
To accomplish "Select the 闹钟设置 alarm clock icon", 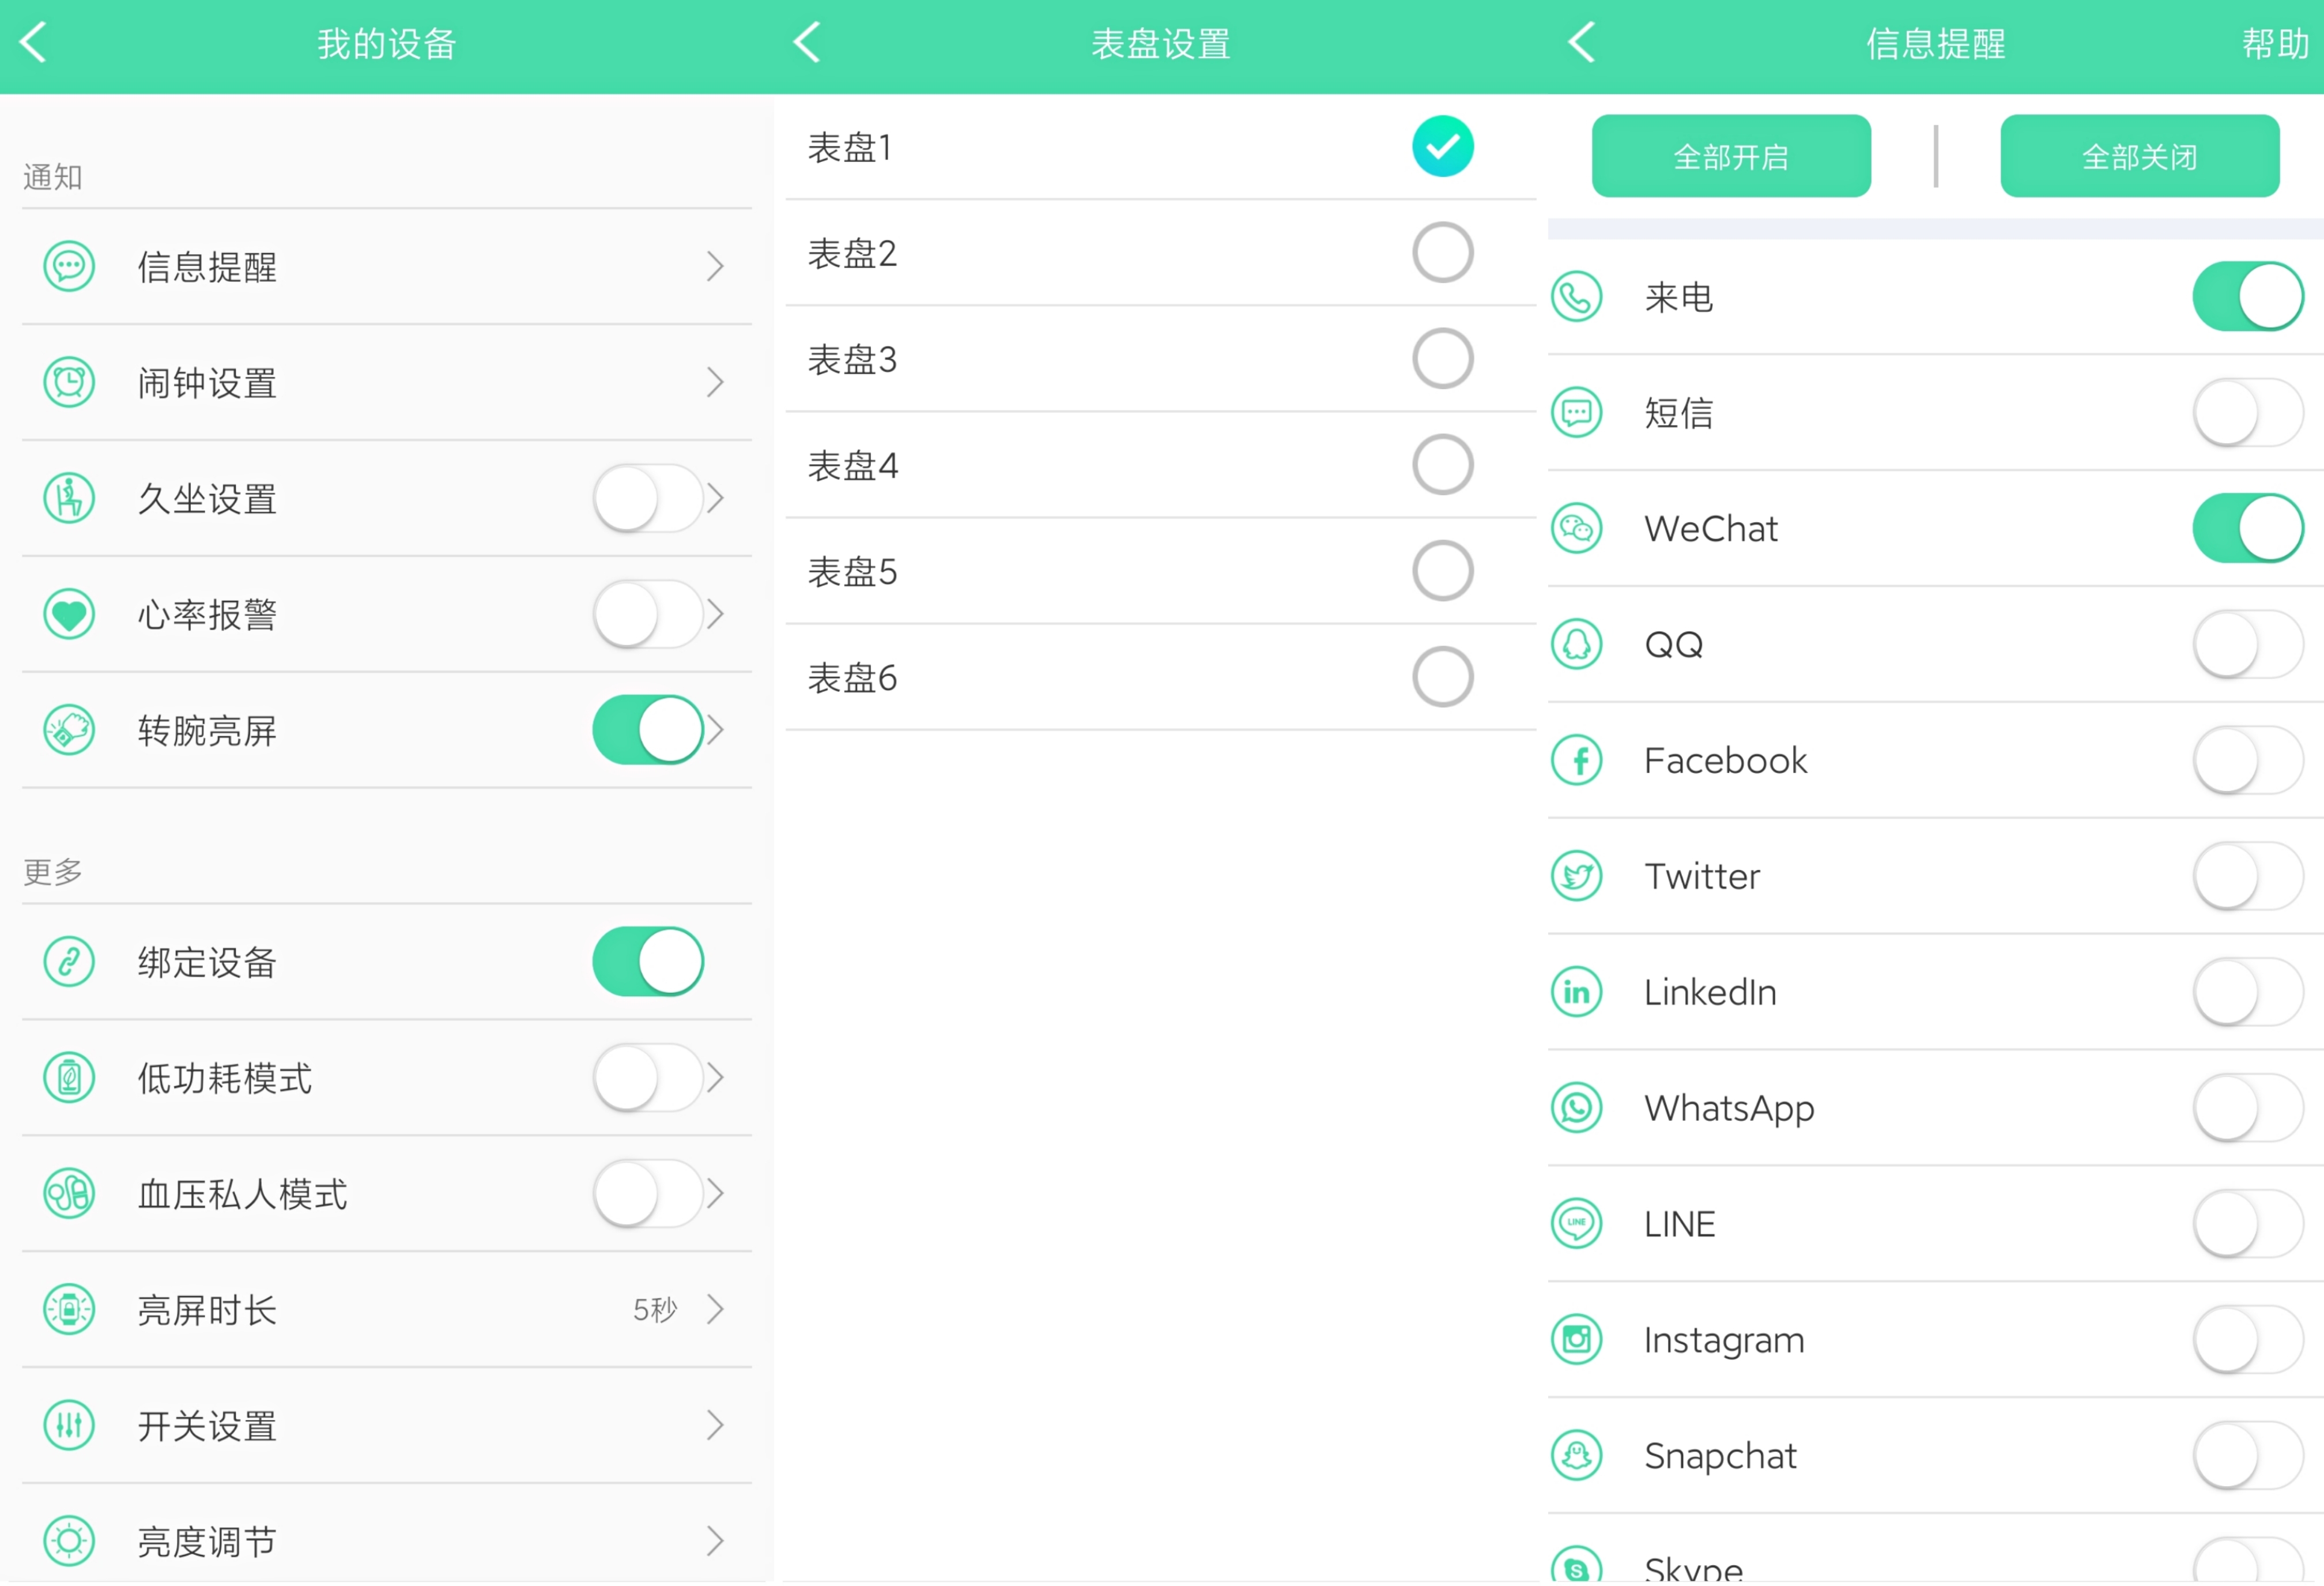I will coord(69,382).
